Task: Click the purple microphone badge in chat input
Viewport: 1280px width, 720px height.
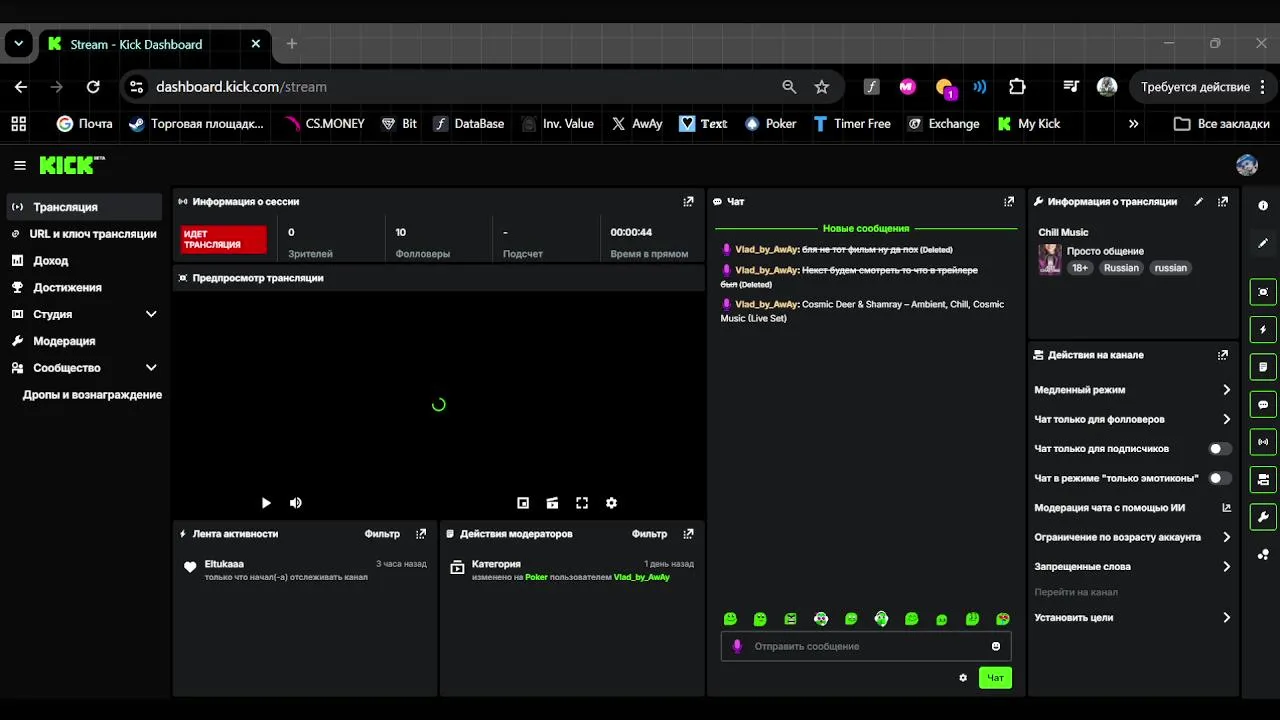Action: click(738, 646)
